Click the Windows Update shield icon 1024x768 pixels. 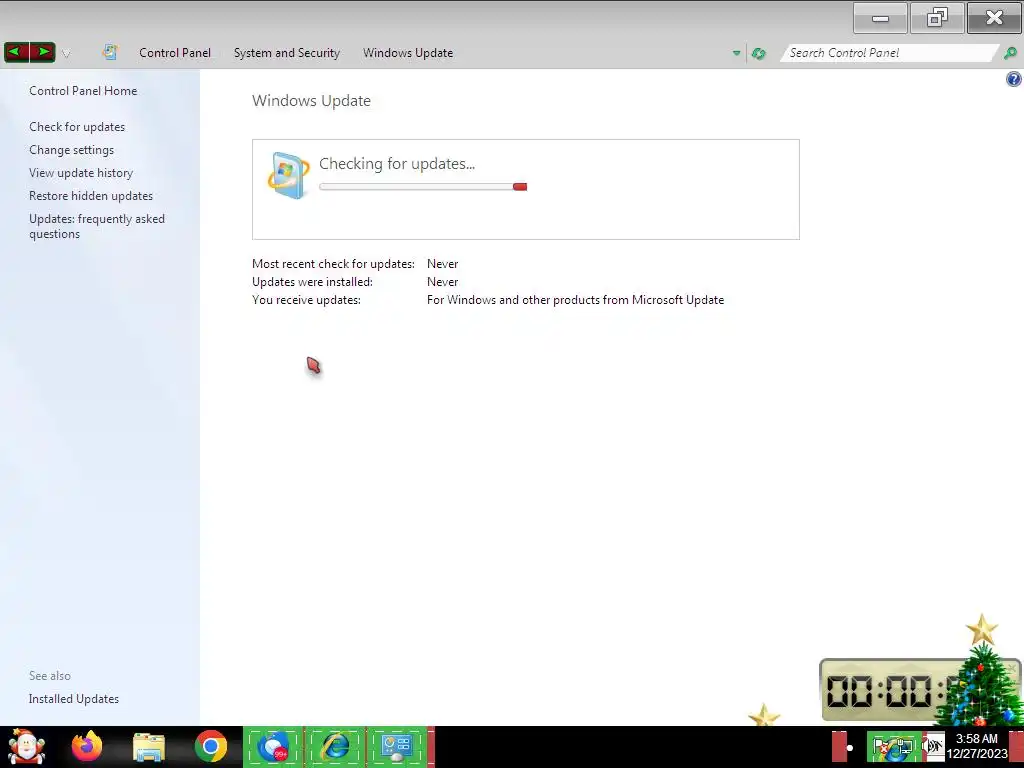(x=288, y=175)
